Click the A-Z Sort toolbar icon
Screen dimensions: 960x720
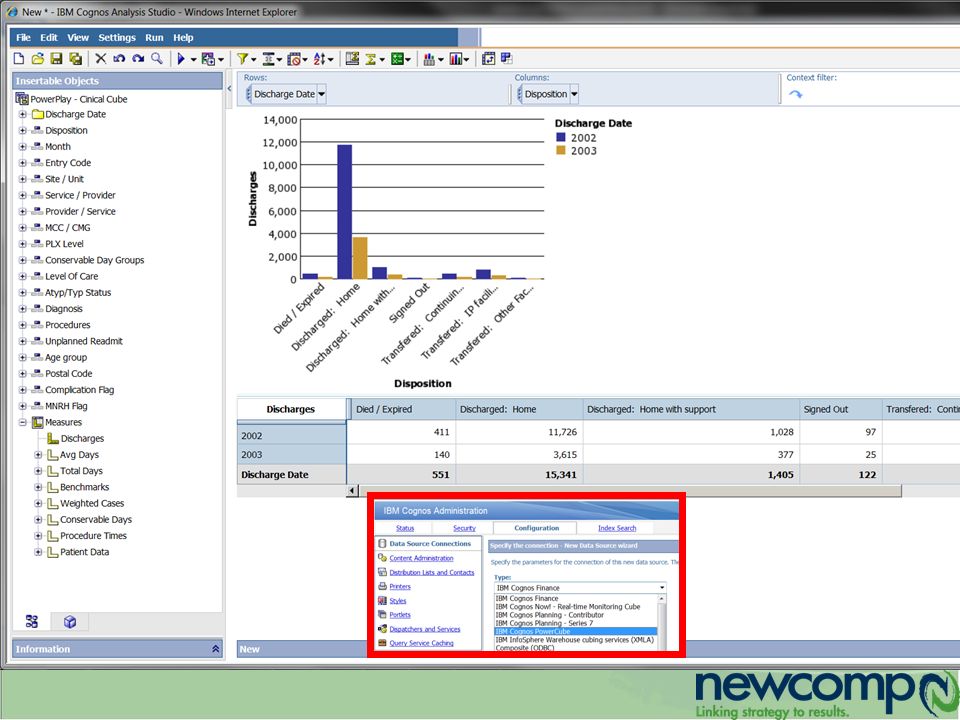320,59
